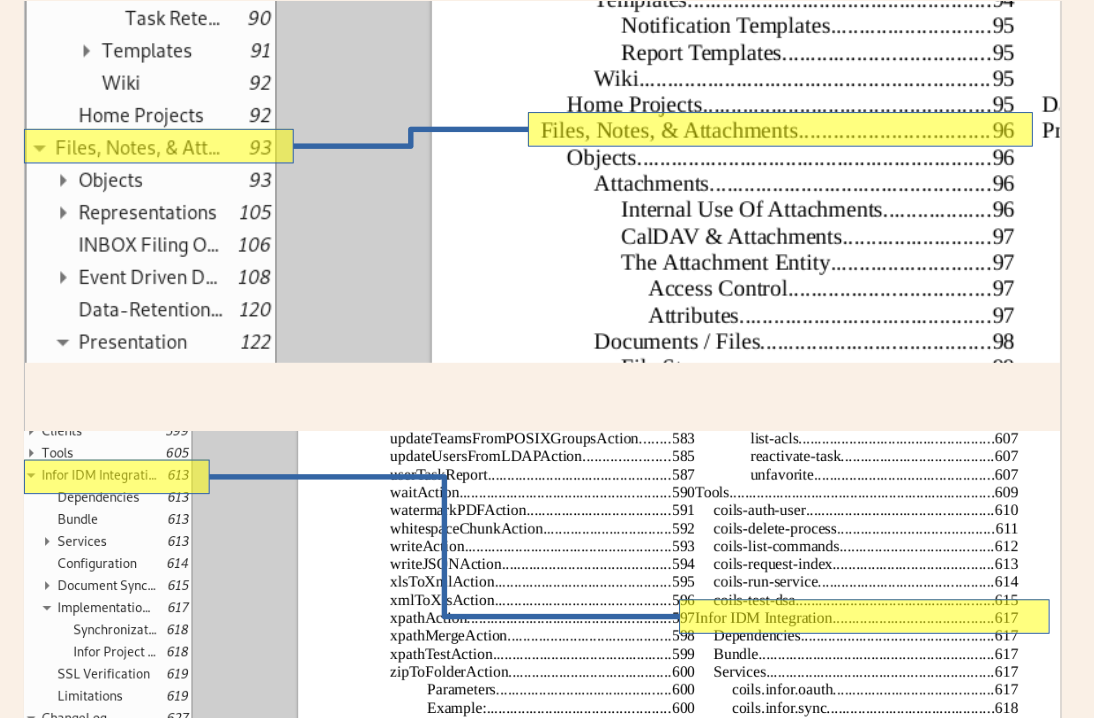Select Task Rete... page 90 in outline
This screenshot has width=1094, height=718.
click(198, 18)
